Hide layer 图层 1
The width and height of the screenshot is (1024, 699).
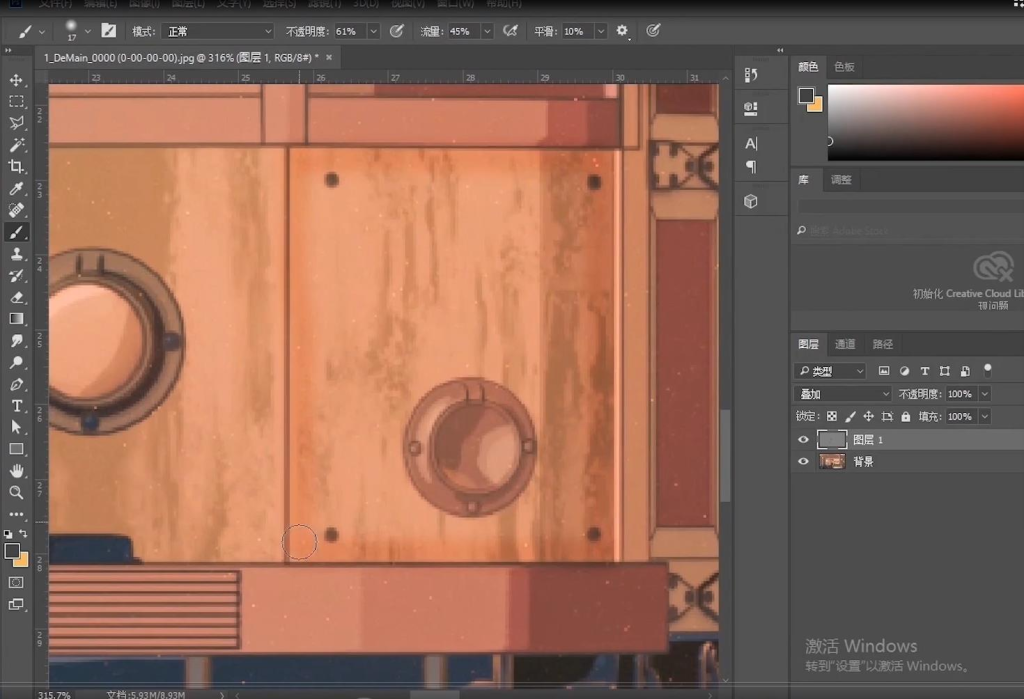point(803,440)
